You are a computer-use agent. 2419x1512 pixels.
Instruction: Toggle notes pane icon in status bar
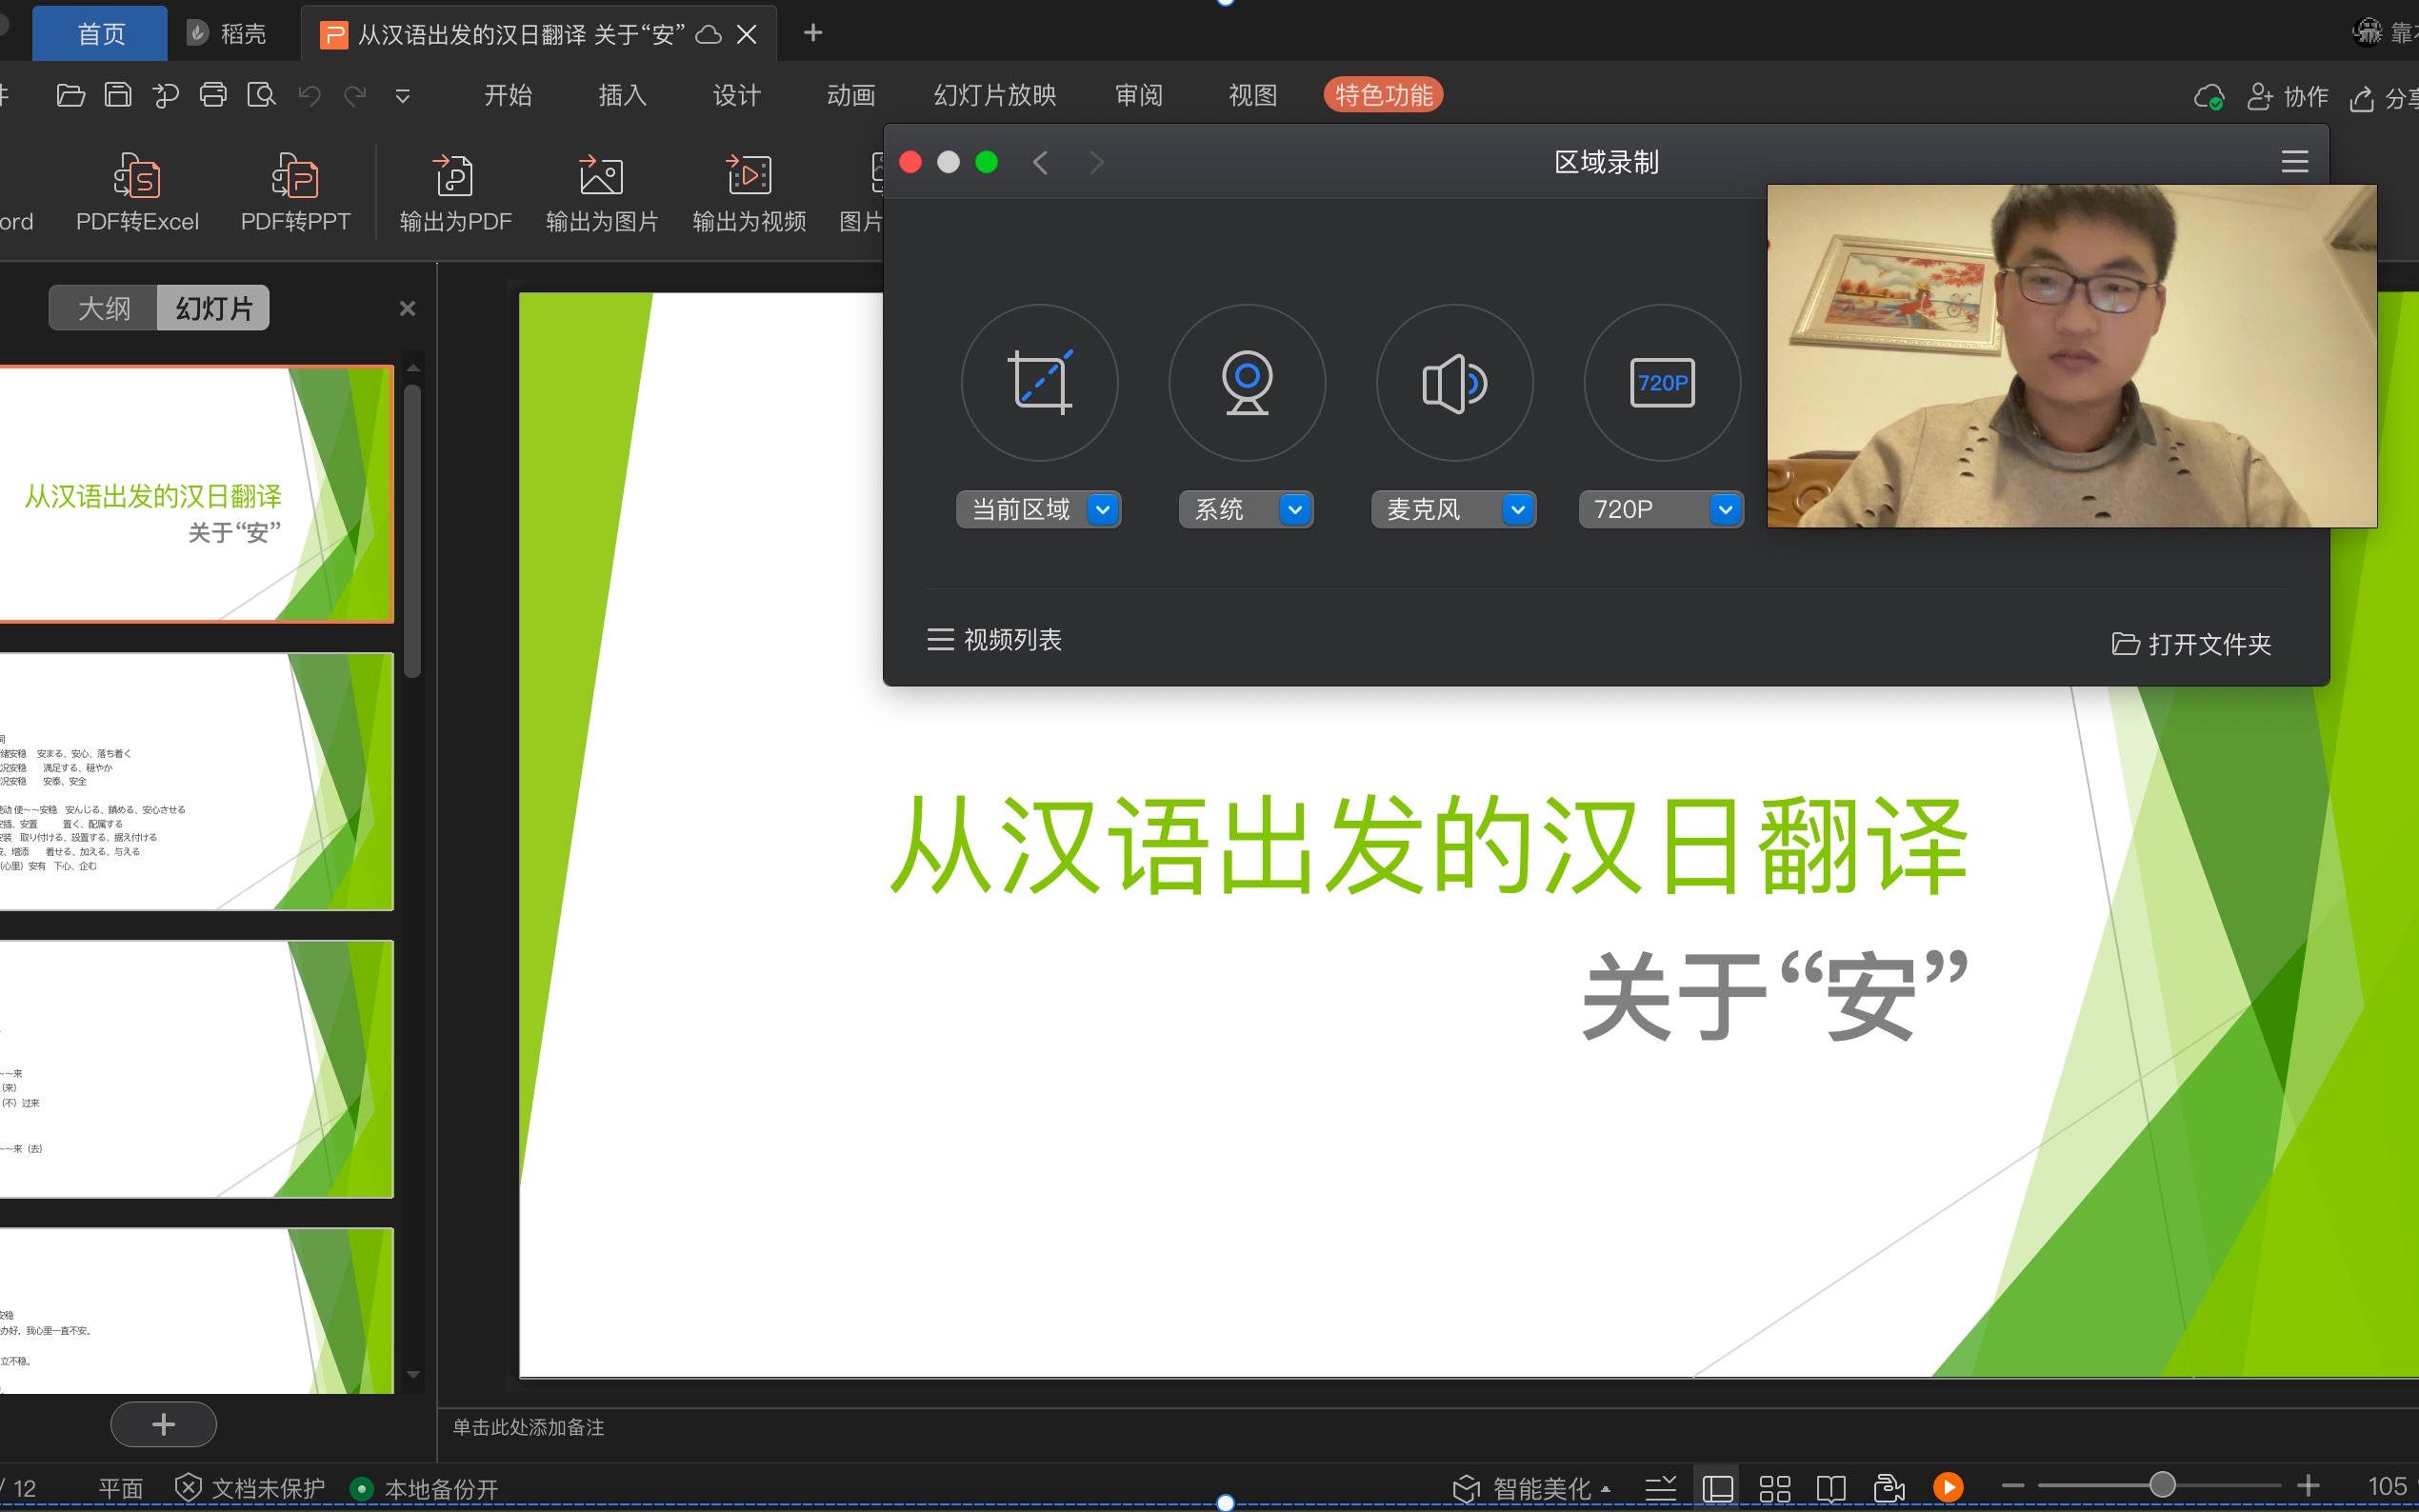click(x=1660, y=1488)
